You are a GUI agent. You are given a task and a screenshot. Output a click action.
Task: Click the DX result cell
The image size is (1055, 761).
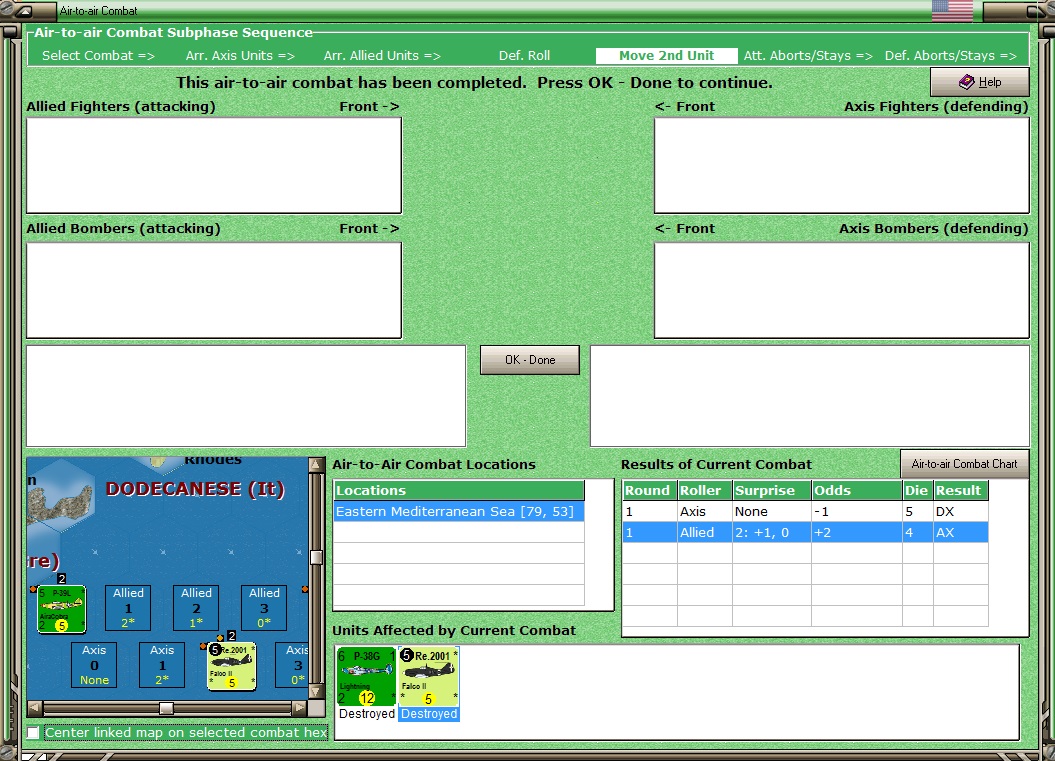click(x=961, y=511)
